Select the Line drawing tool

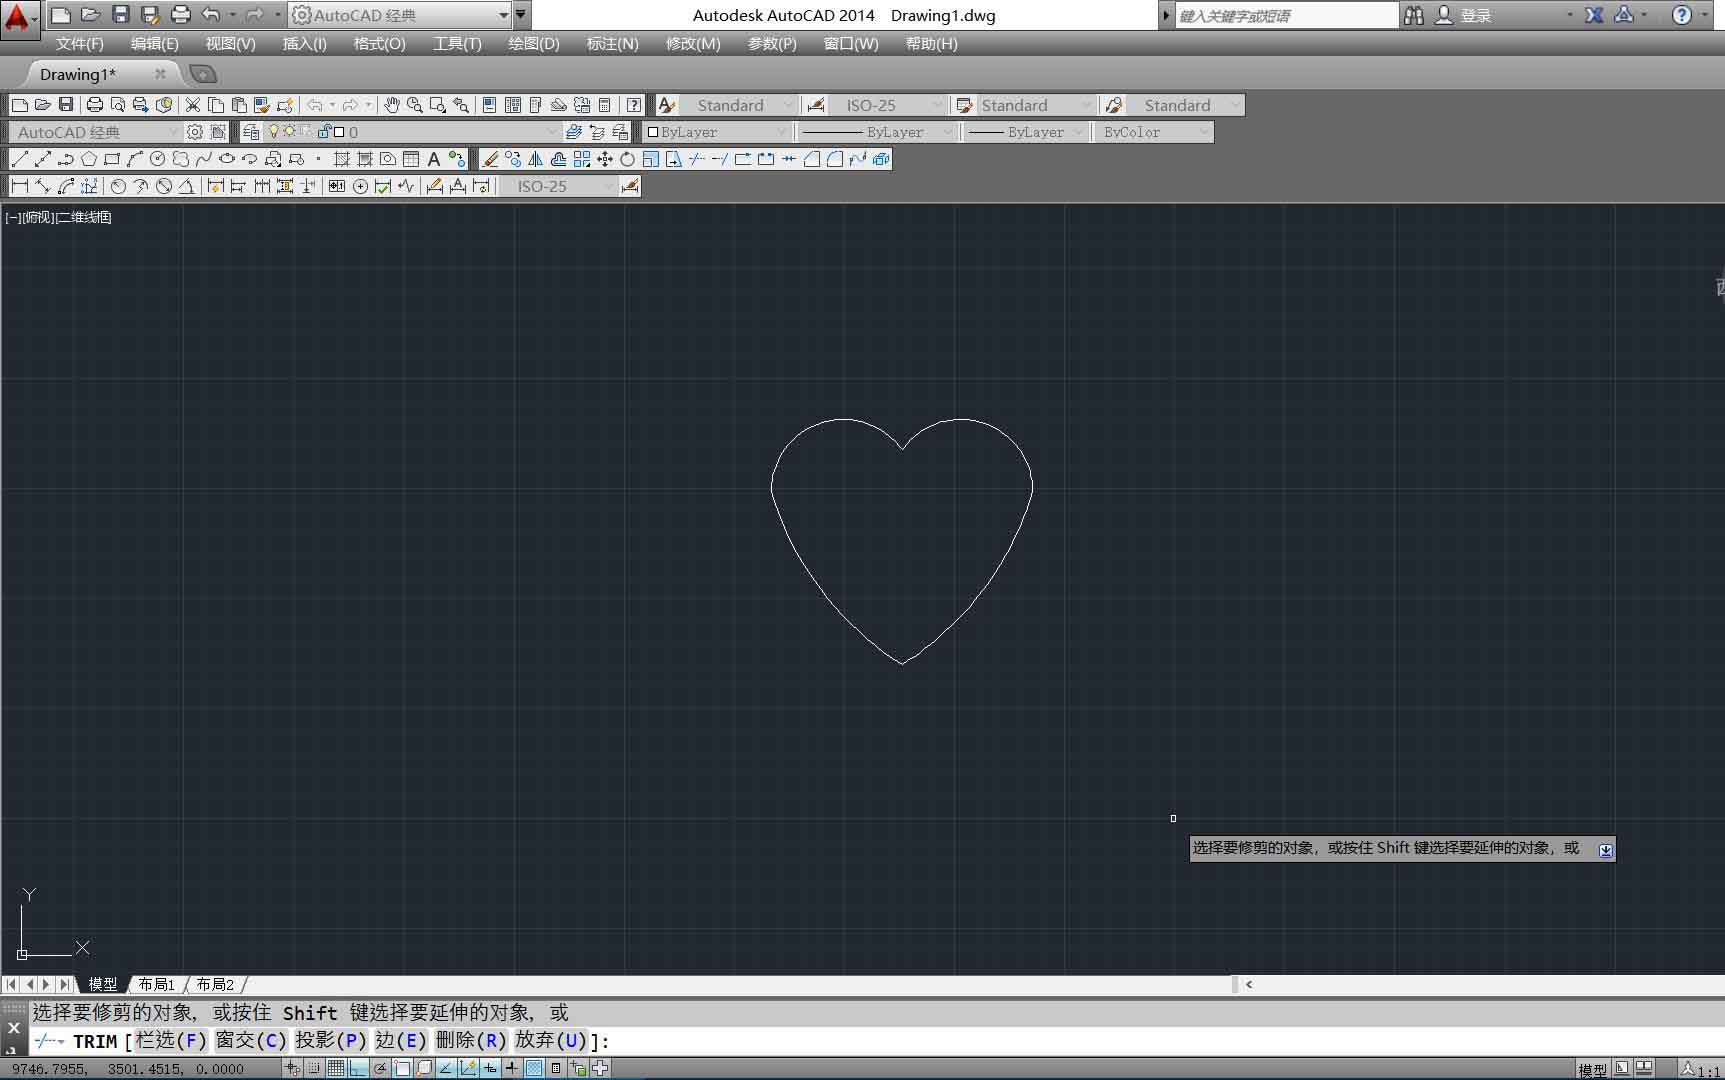point(20,159)
